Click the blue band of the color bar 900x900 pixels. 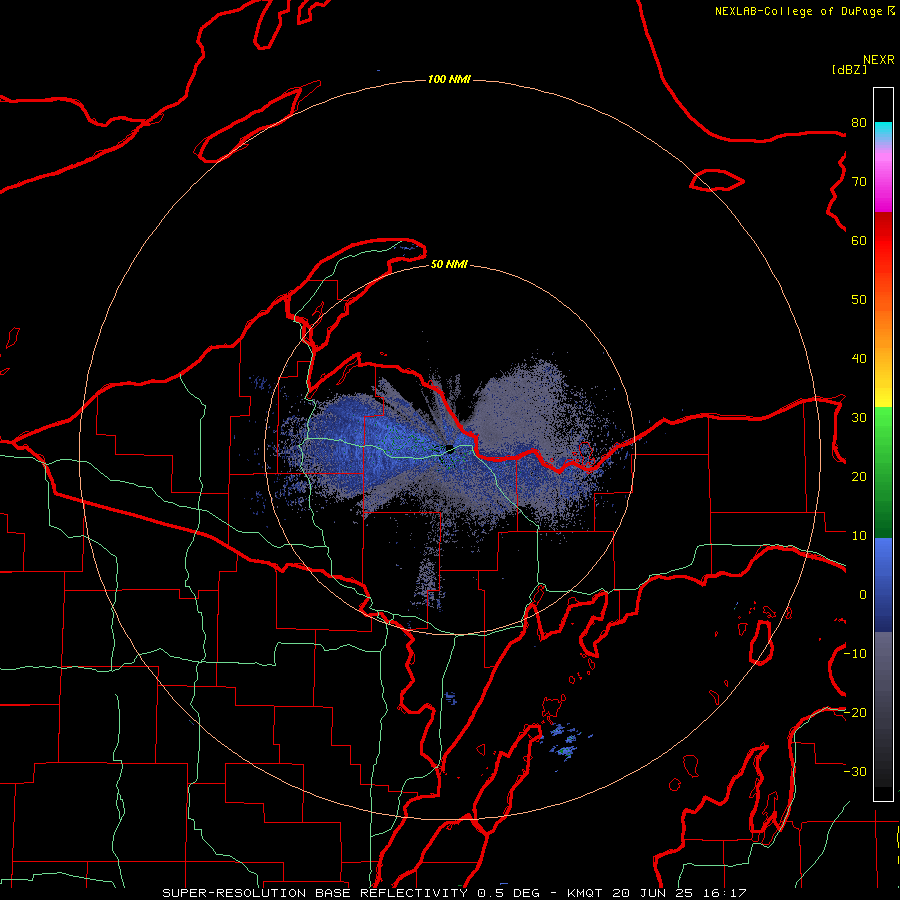[x=883, y=585]
